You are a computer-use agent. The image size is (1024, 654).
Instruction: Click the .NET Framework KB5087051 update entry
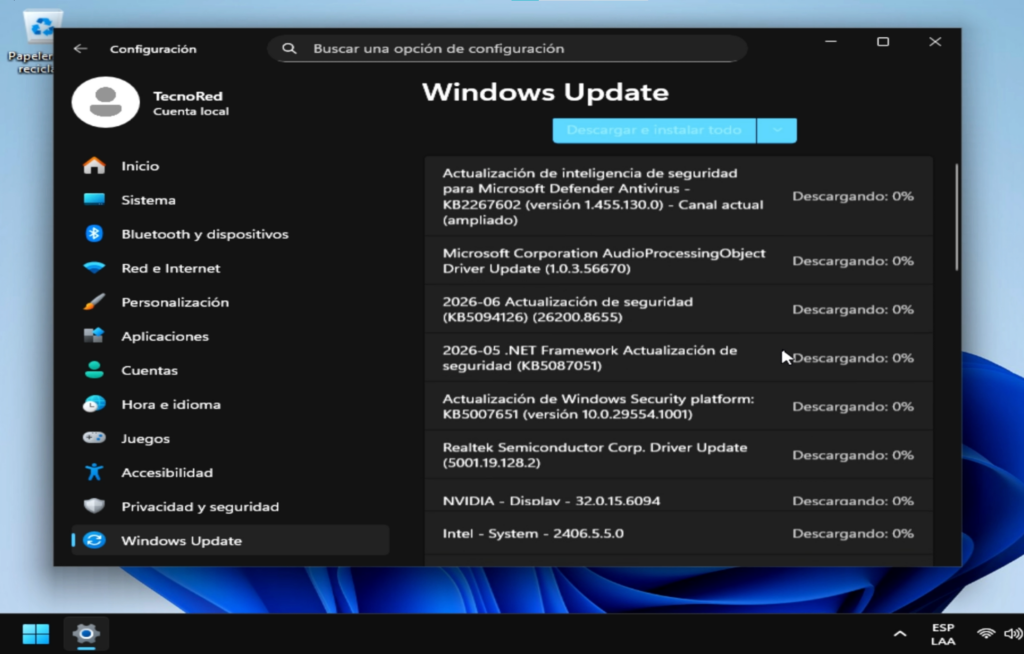(x=679, y=357)
